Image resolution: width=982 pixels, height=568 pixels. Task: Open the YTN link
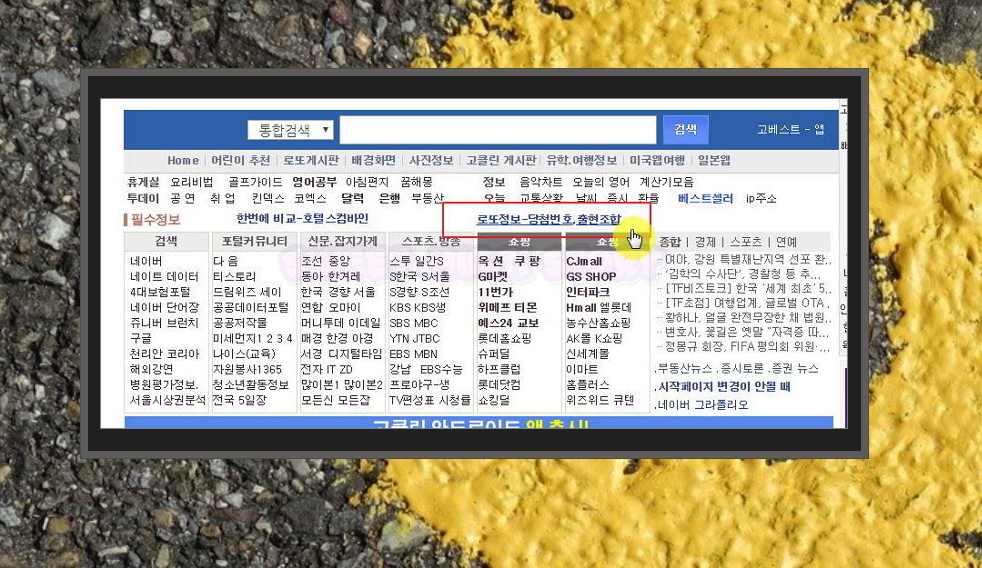399,338
